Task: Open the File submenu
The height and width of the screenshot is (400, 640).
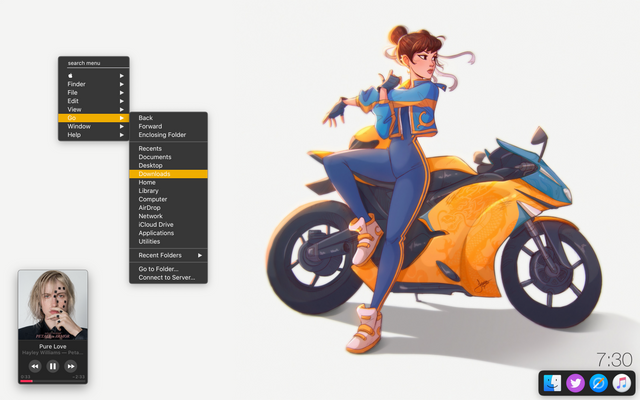Action: point(93,93)
